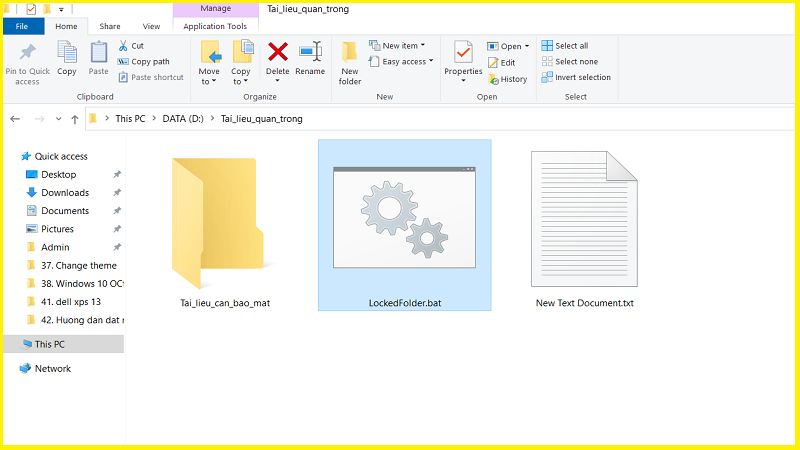The width and height of the screenshot is (800, 450).
Task: Create a New folder
Action: click(x=349, y=63)
